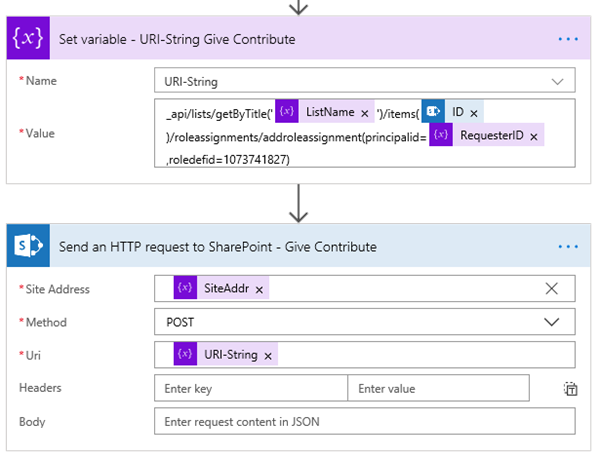Image resolution: width=600 pixels, height=459 pixels.
Task: Collapse the Send an HTTP request header
Action: point(298,246)
